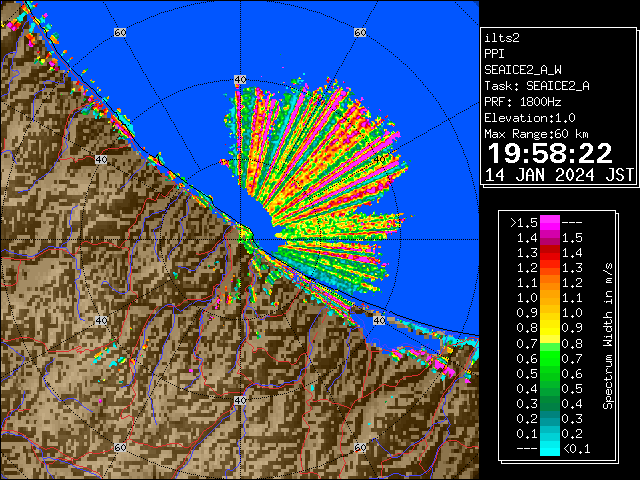Image resolution: width=640 pixels, height=480 pixels.
Task: Click the left-column '1.0' legend value
Action: coord(527,298)
